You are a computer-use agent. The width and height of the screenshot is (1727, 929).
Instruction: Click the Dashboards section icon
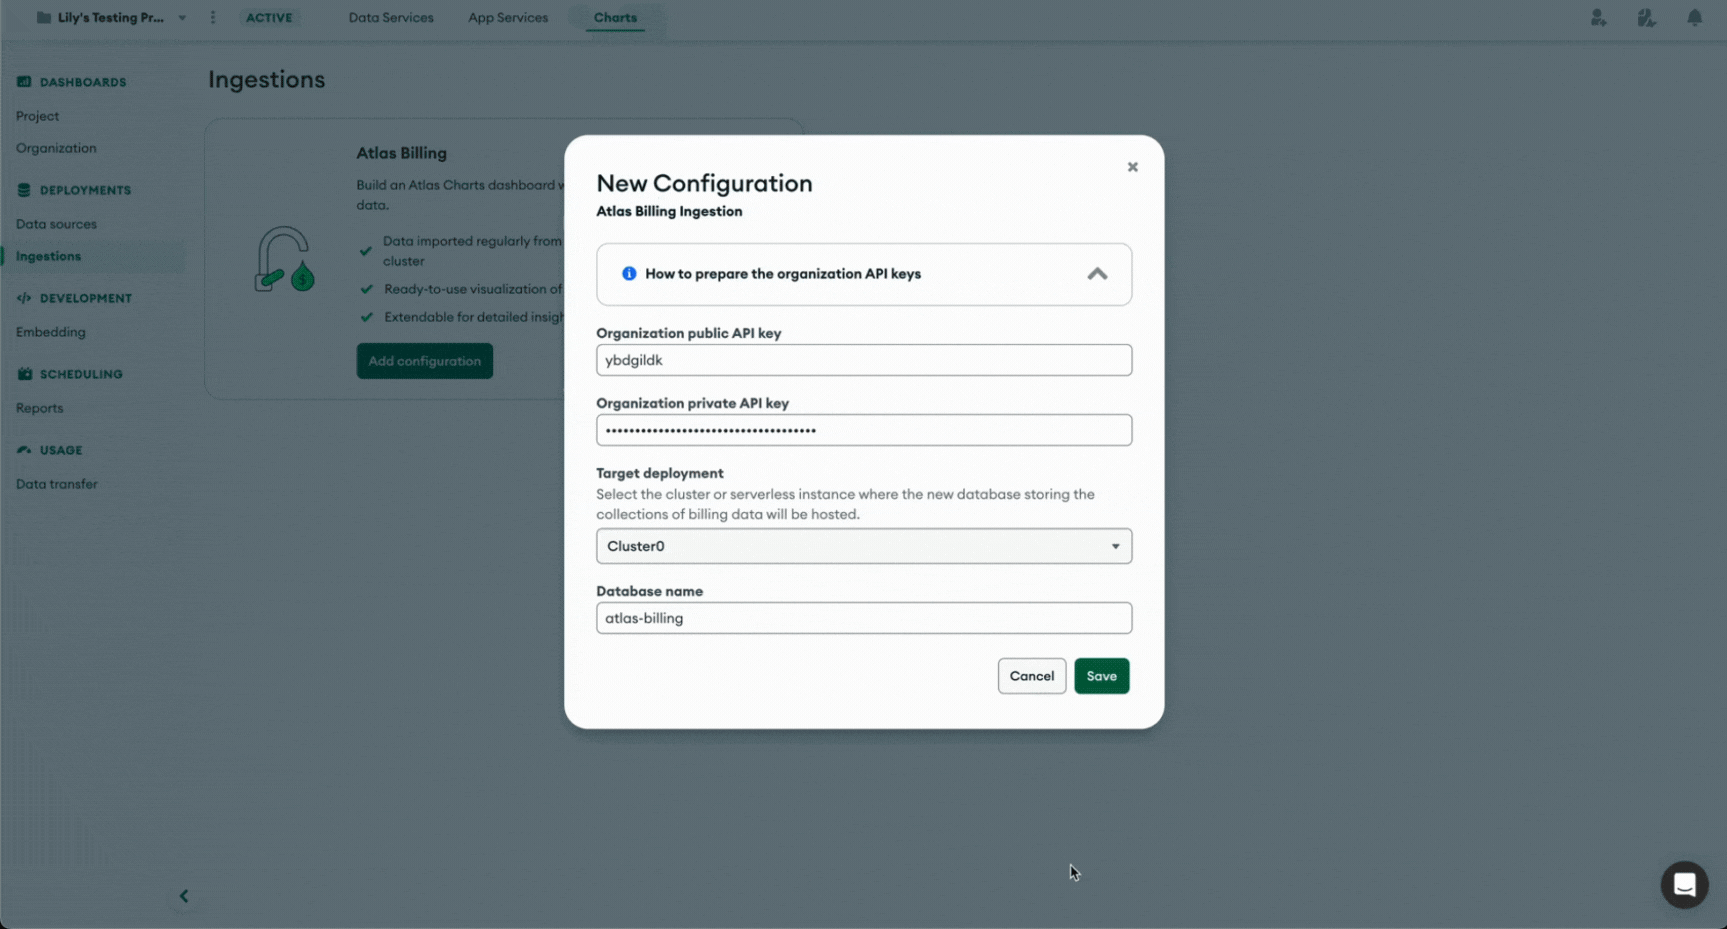[x=24, y=82]
